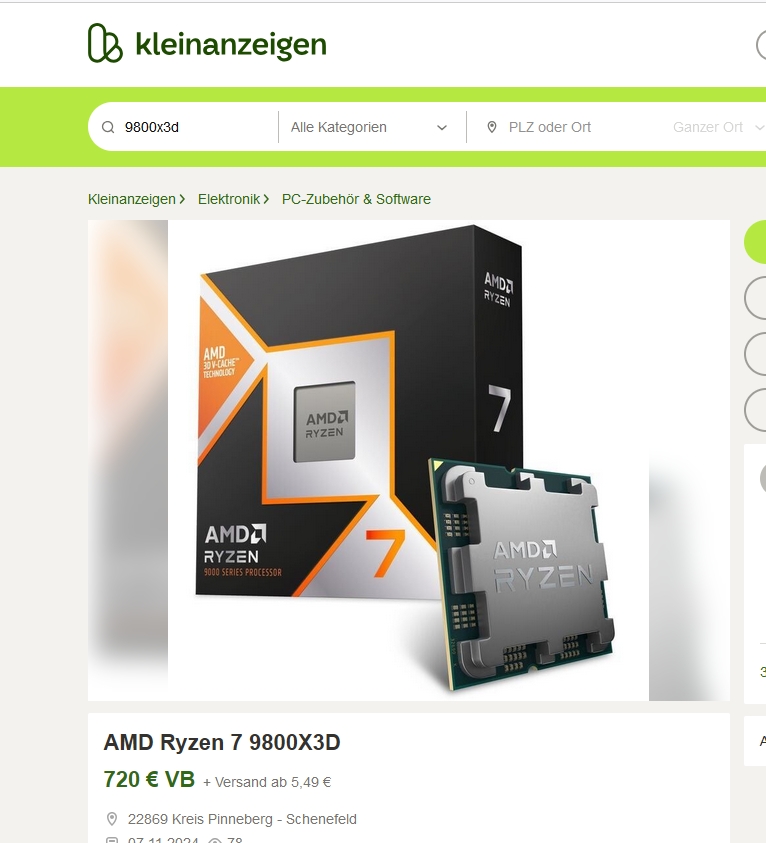This screenshot has height=843, width=766.
Task: Click the first outlined button under the green one
Action: click(755, 298)
